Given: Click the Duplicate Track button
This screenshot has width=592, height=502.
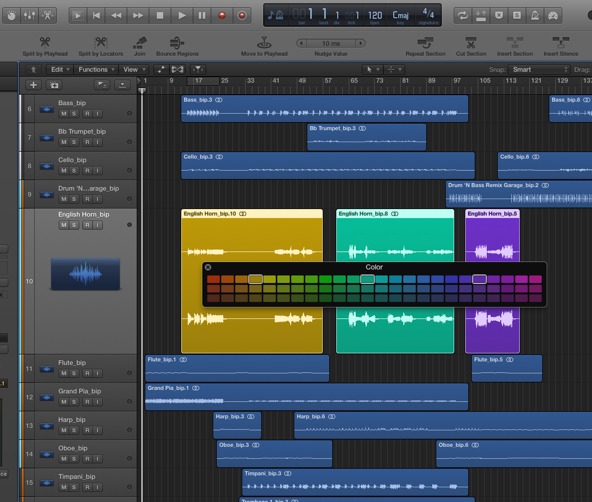Looking at the screenshot, I should pyautogui.click(x=54, y=85).
